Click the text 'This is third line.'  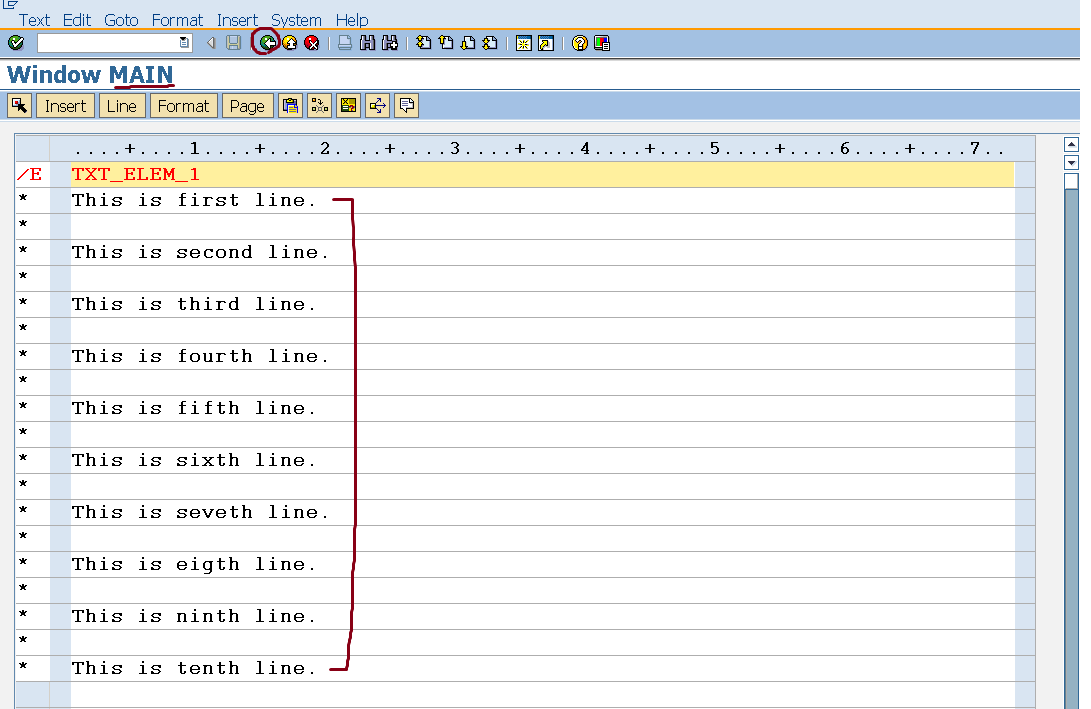tap(194, 304)
